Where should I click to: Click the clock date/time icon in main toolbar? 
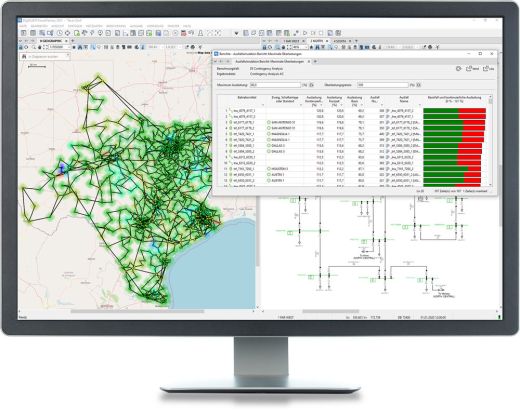[60, 33]
